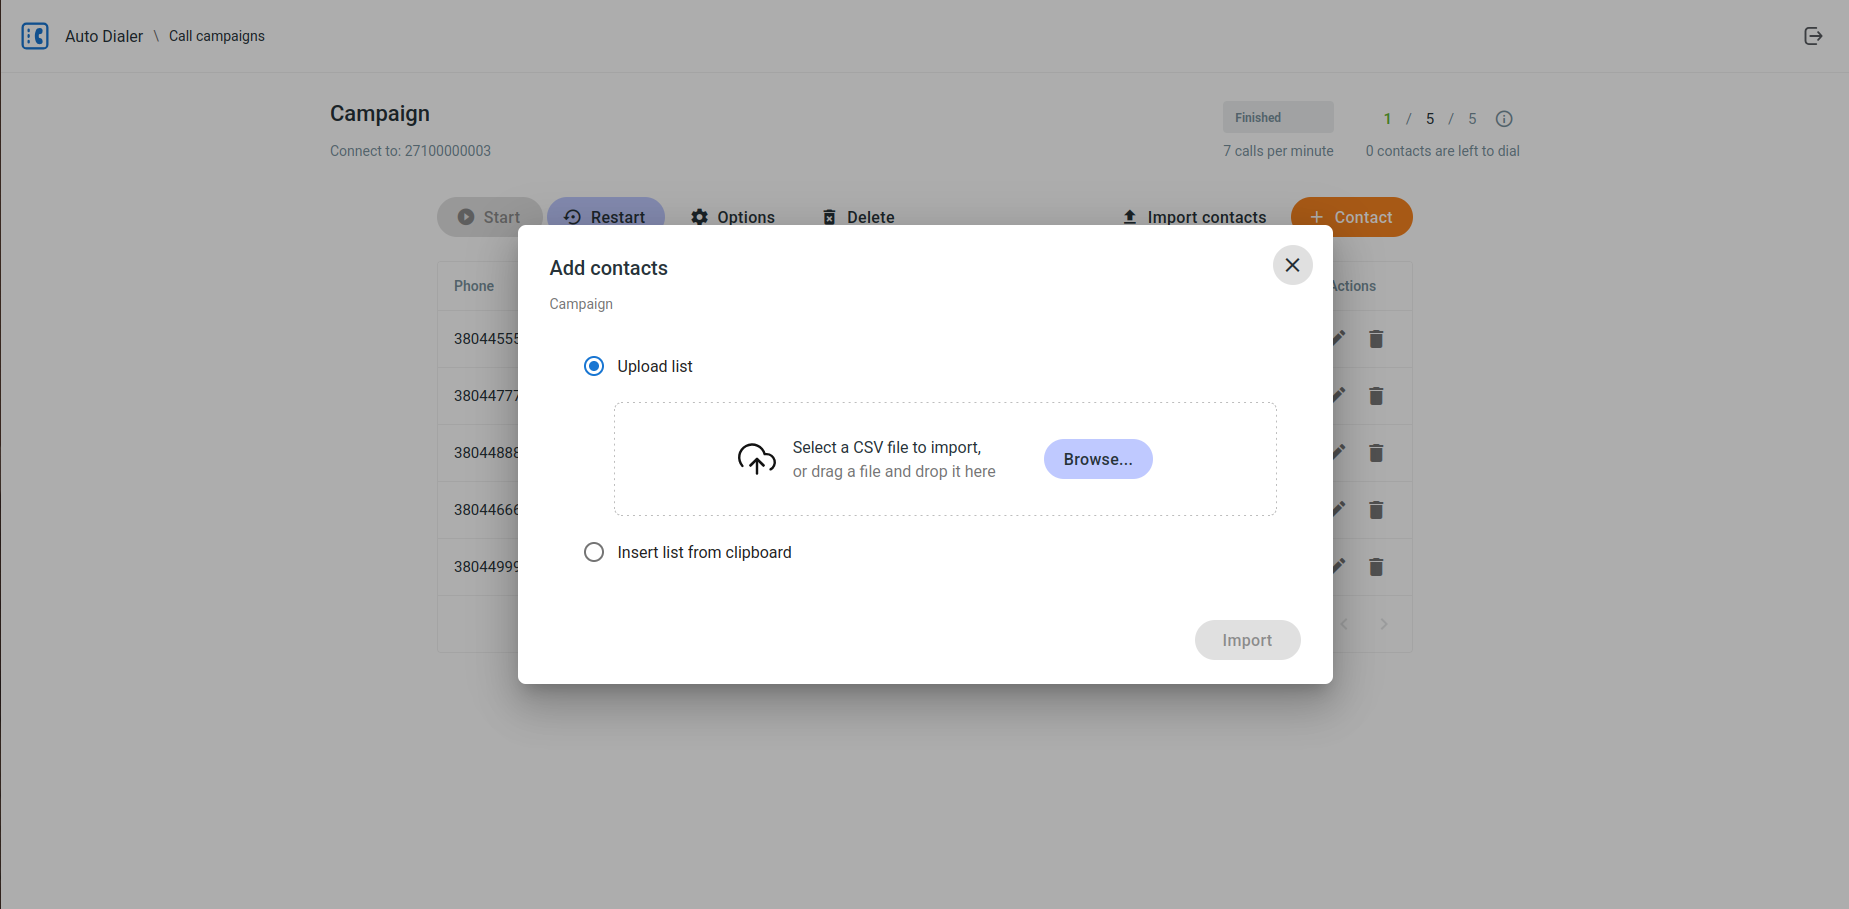Click the Finished status badge
This screenshot has height=909, width=1849.
pyautogui.click(x=1278, y=117)
